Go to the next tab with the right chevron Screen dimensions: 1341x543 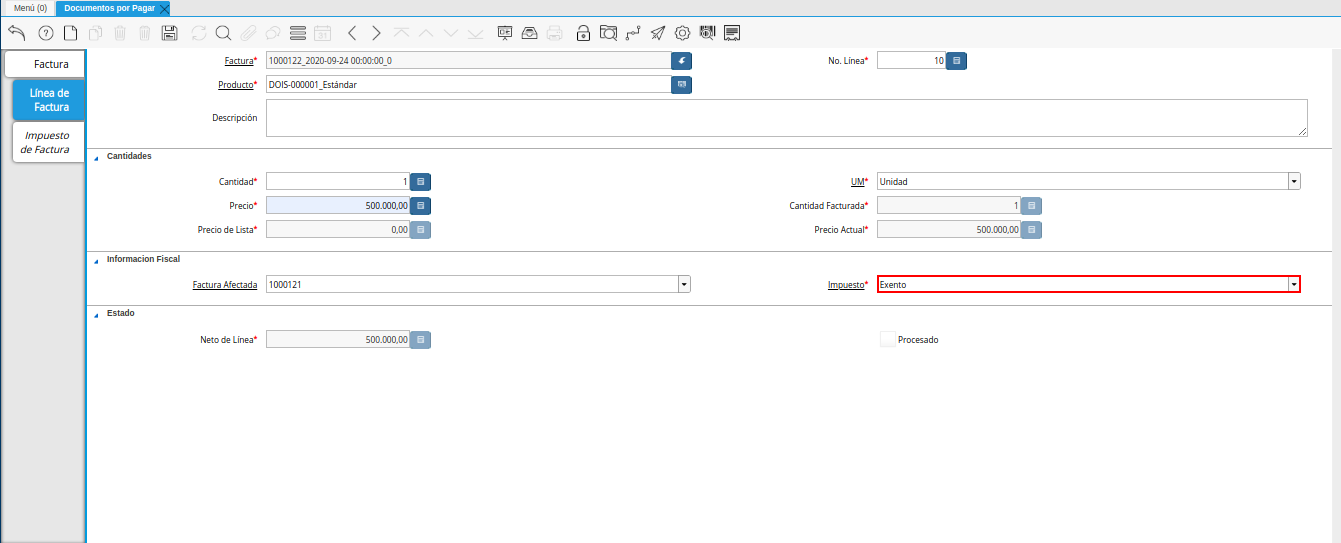tap(376, 33)
